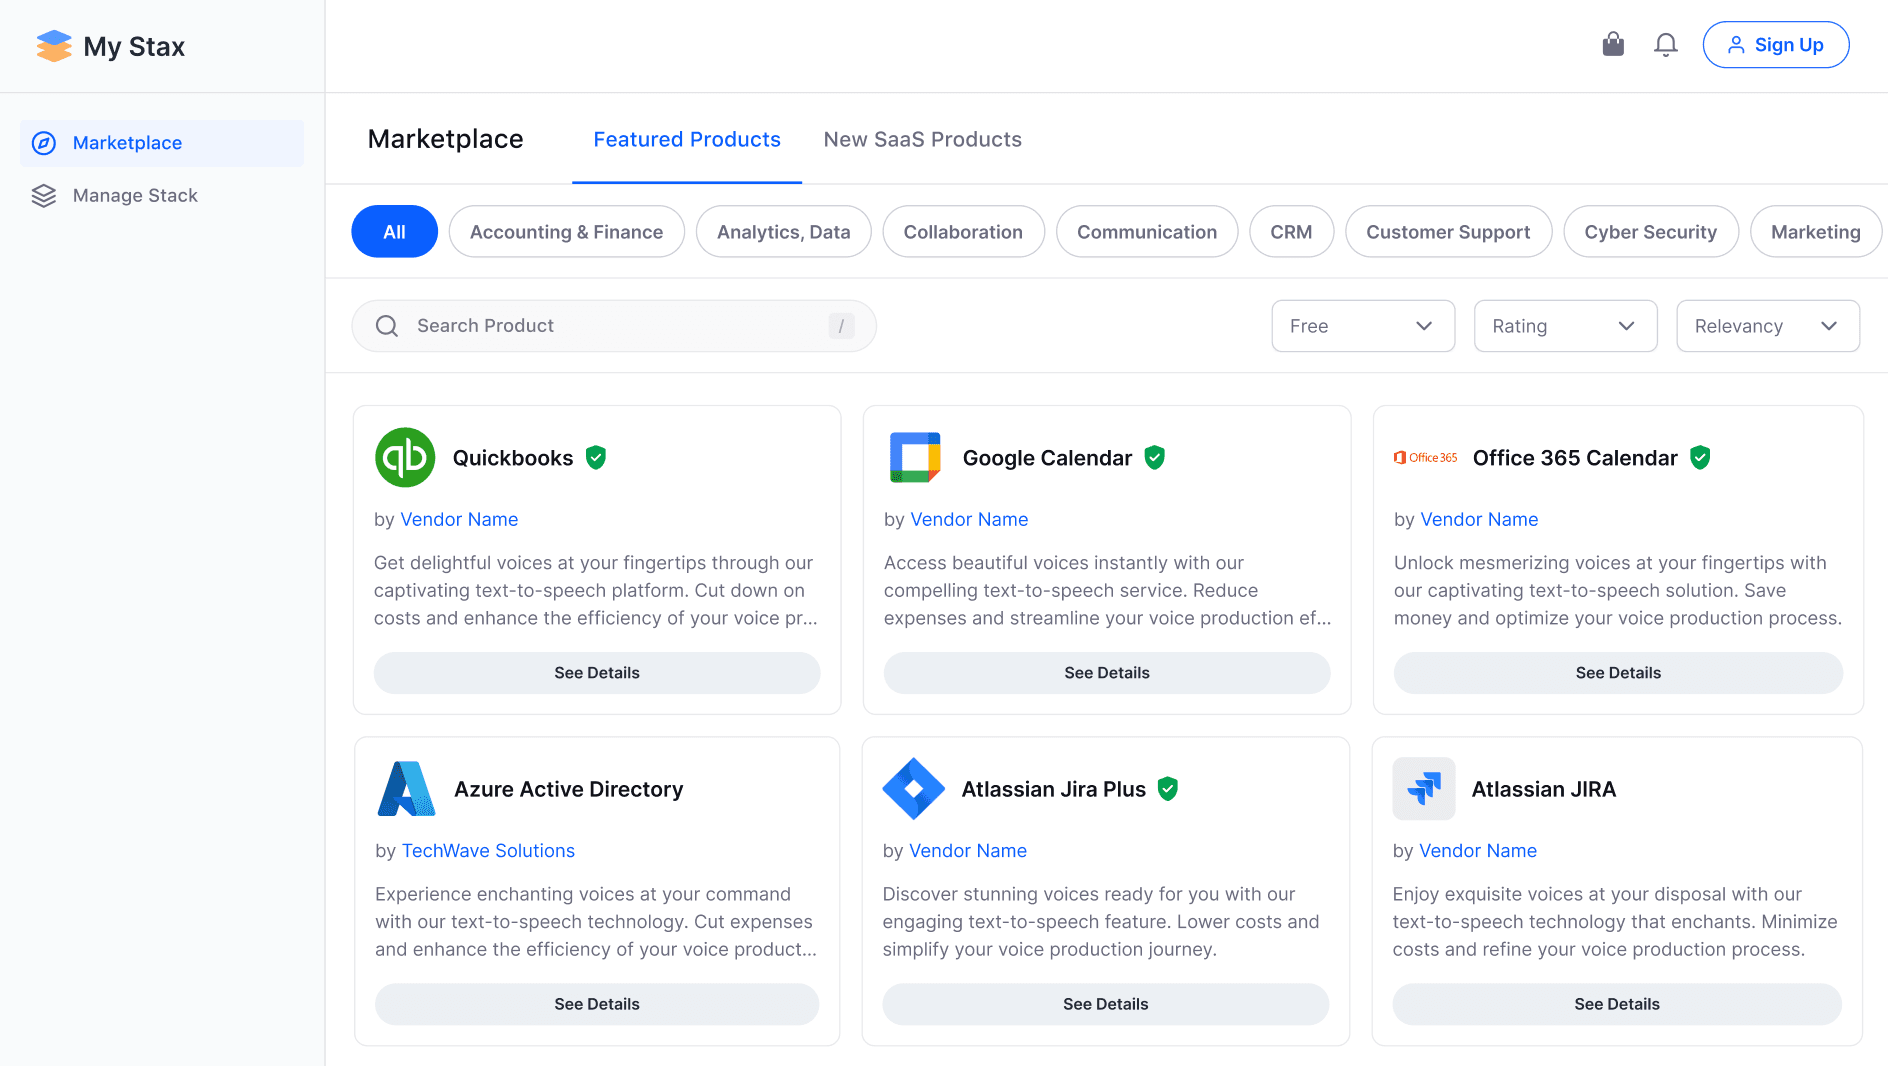Click the Google Calendar product title
Image resolution: width=1888 pixels, height=1066 pixels.
pos(1047,458)
